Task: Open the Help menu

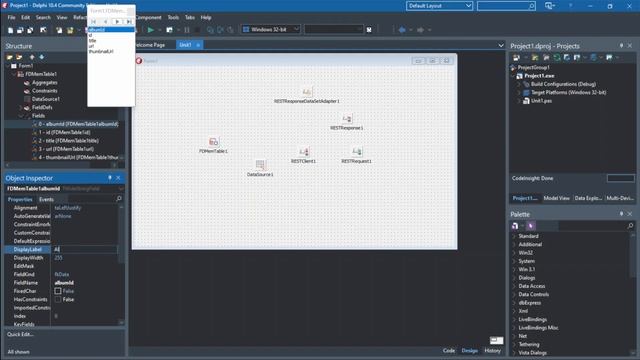Action: coord(206,18)
